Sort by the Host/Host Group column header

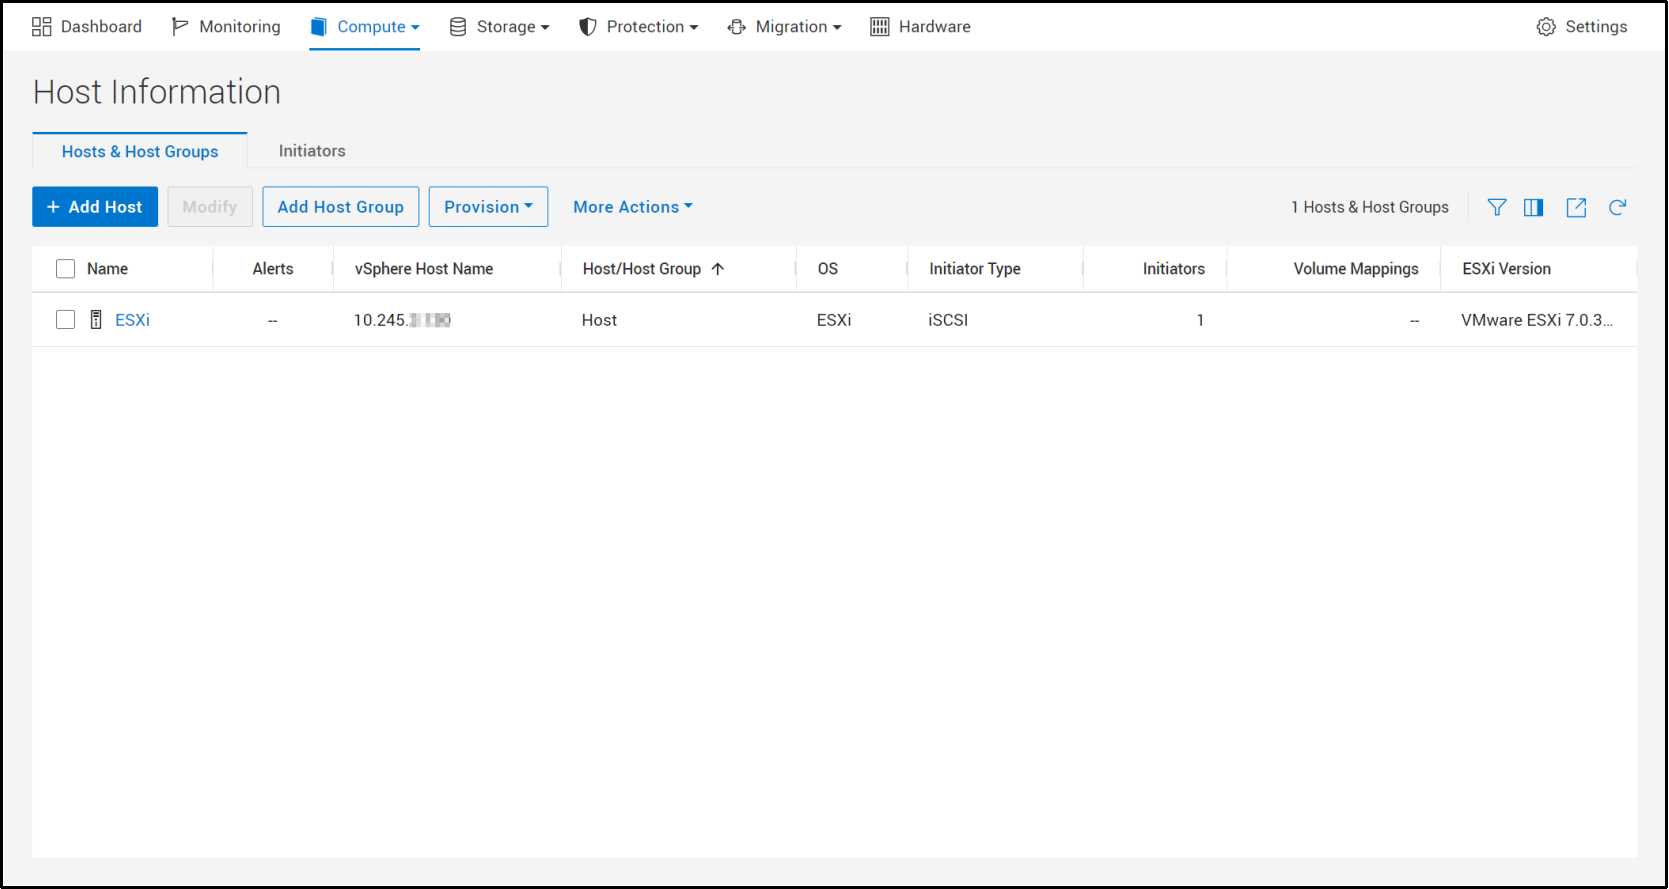click(x=642, y=269)
